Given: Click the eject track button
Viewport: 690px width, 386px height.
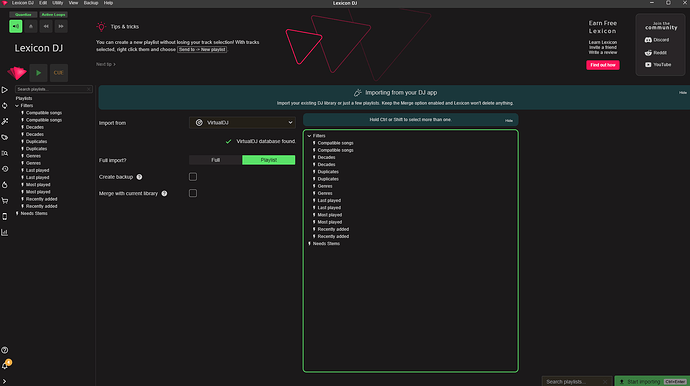Looking at the screenshot, I should point(31,26).
